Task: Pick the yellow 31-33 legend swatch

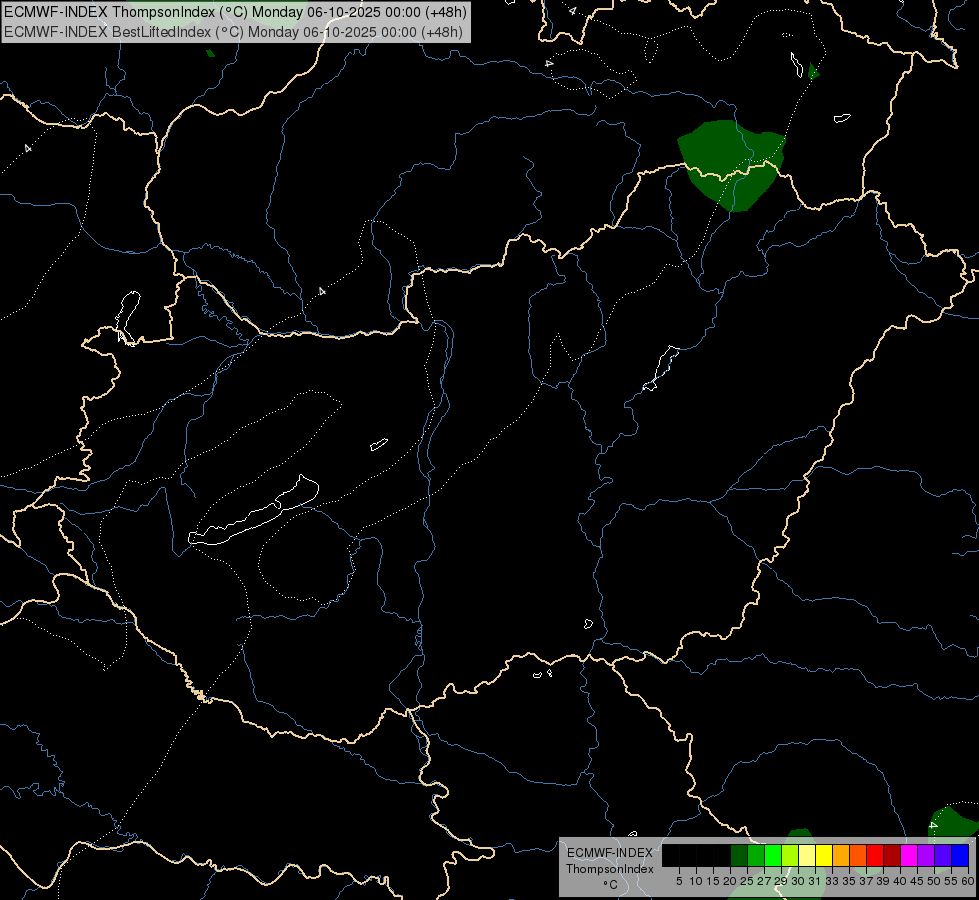Action: [824, 855]
